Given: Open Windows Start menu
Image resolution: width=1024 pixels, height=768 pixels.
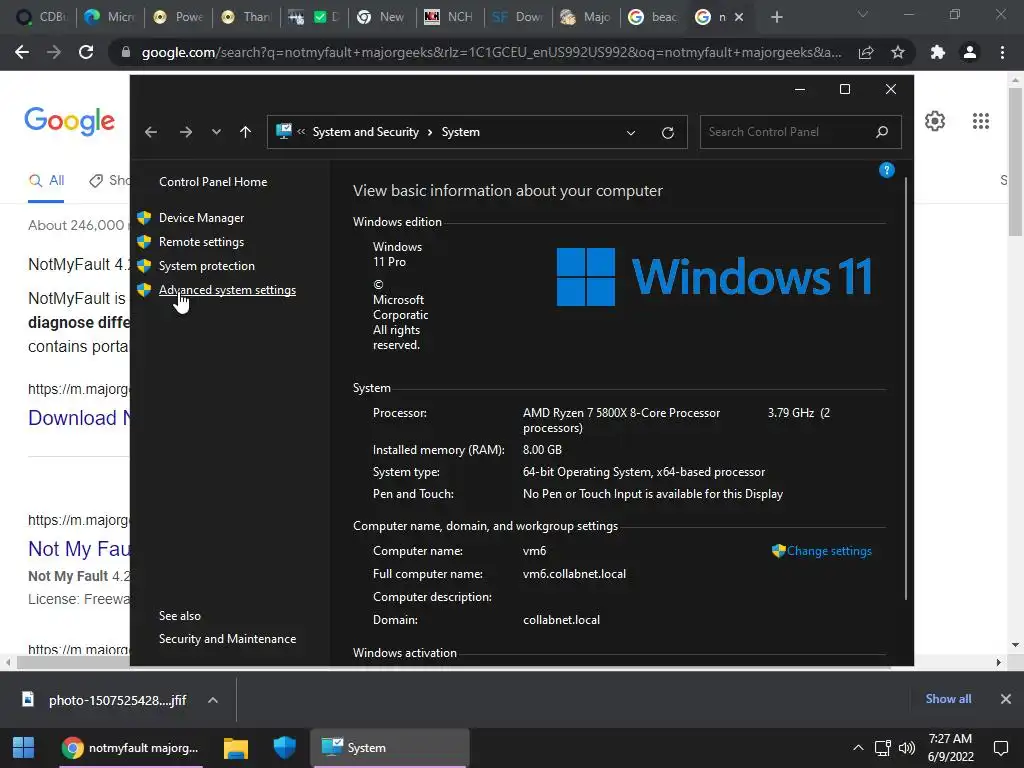Looking at the screenshot, I should click(24, 748).
